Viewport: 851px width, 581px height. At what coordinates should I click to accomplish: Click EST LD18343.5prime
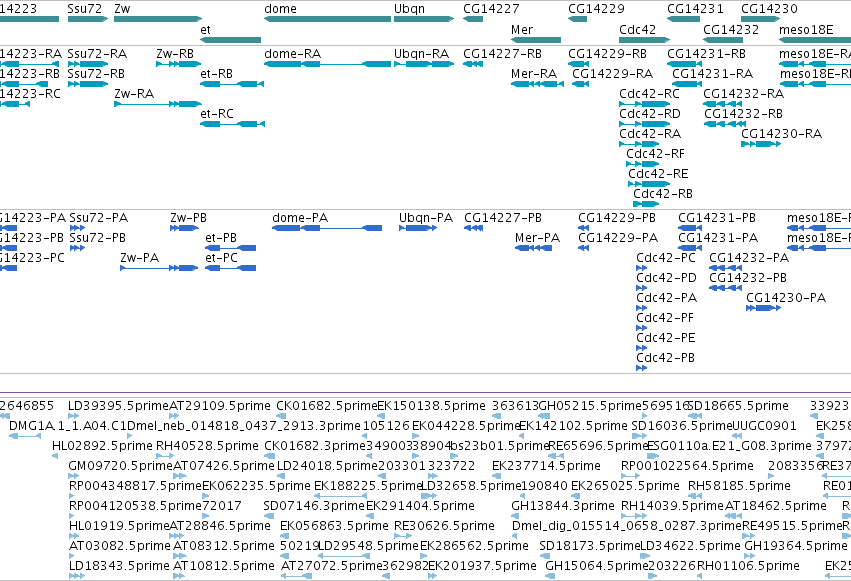[x=119, y=566]
